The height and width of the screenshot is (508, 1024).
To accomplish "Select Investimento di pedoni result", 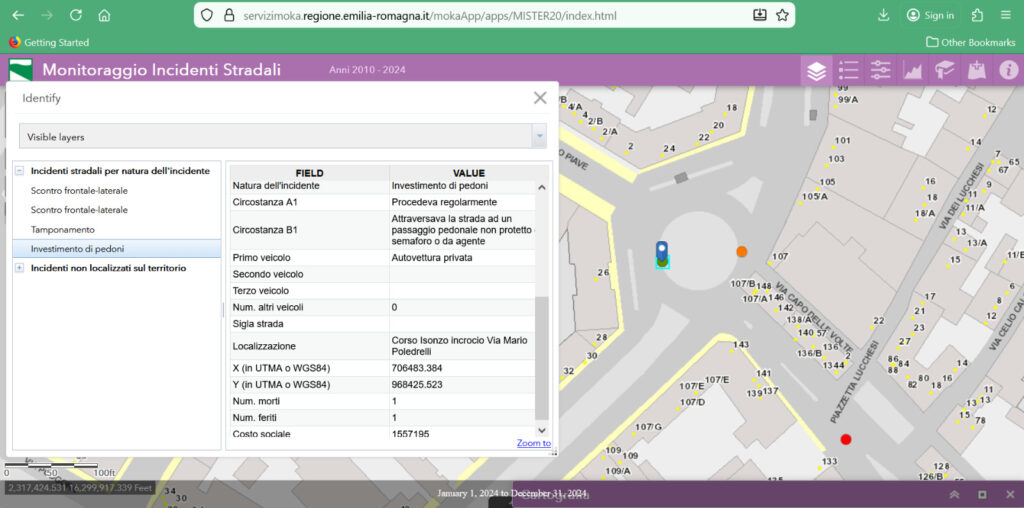I will pos(78,249).
